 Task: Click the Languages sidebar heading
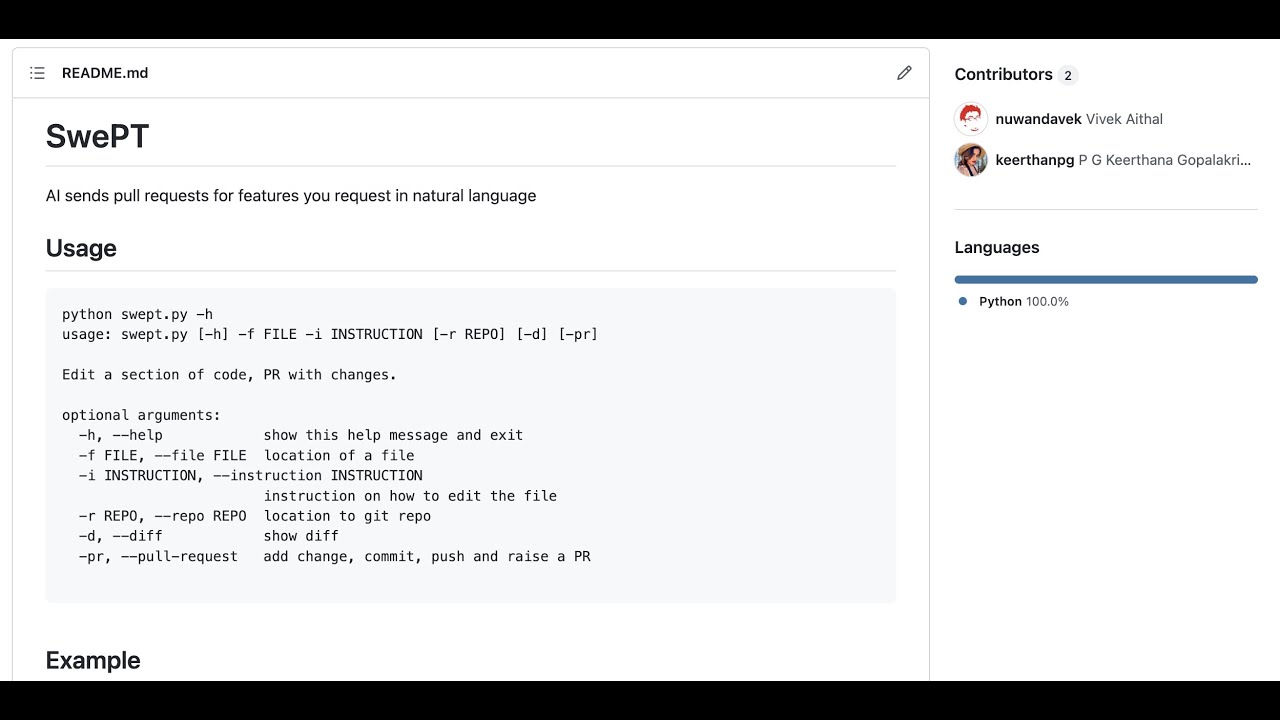(x=997, y=248)
